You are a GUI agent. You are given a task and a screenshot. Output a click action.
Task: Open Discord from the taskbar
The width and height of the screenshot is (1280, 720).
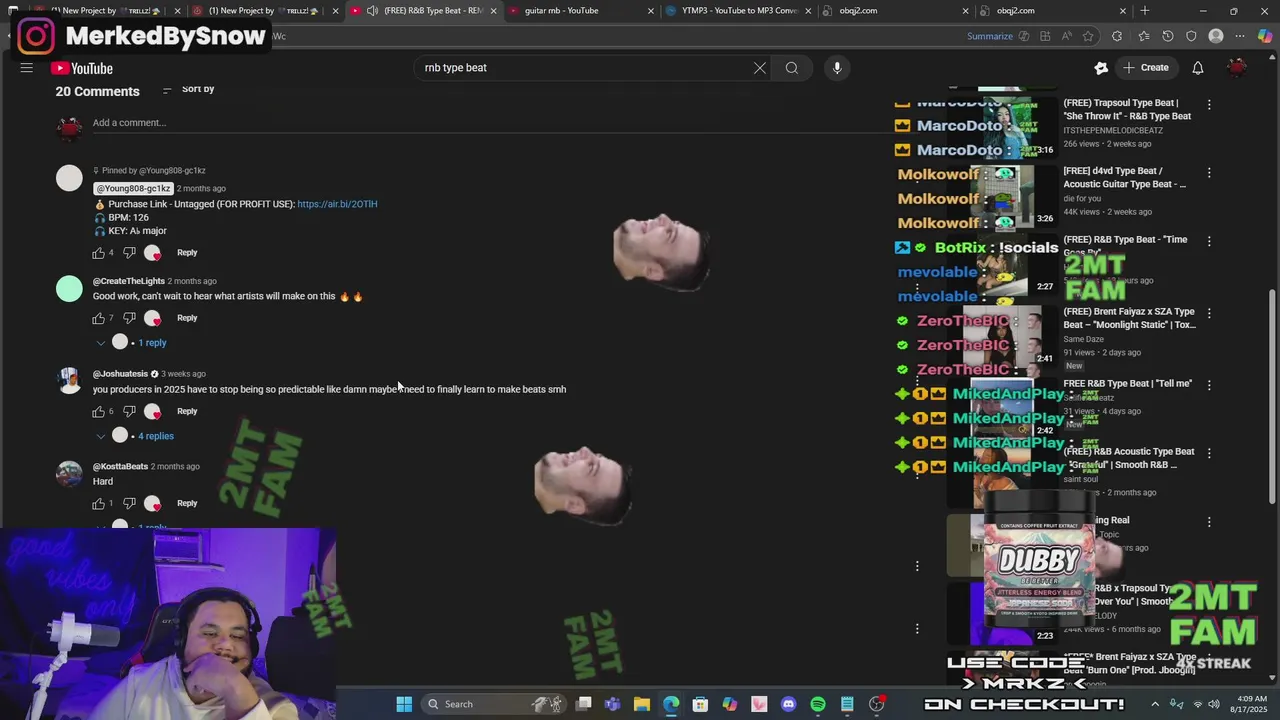[x=789, y=704]
